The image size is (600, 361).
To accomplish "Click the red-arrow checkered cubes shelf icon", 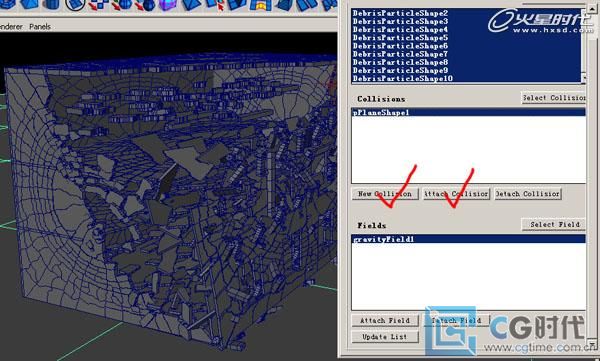I will (x=99, y=5).
